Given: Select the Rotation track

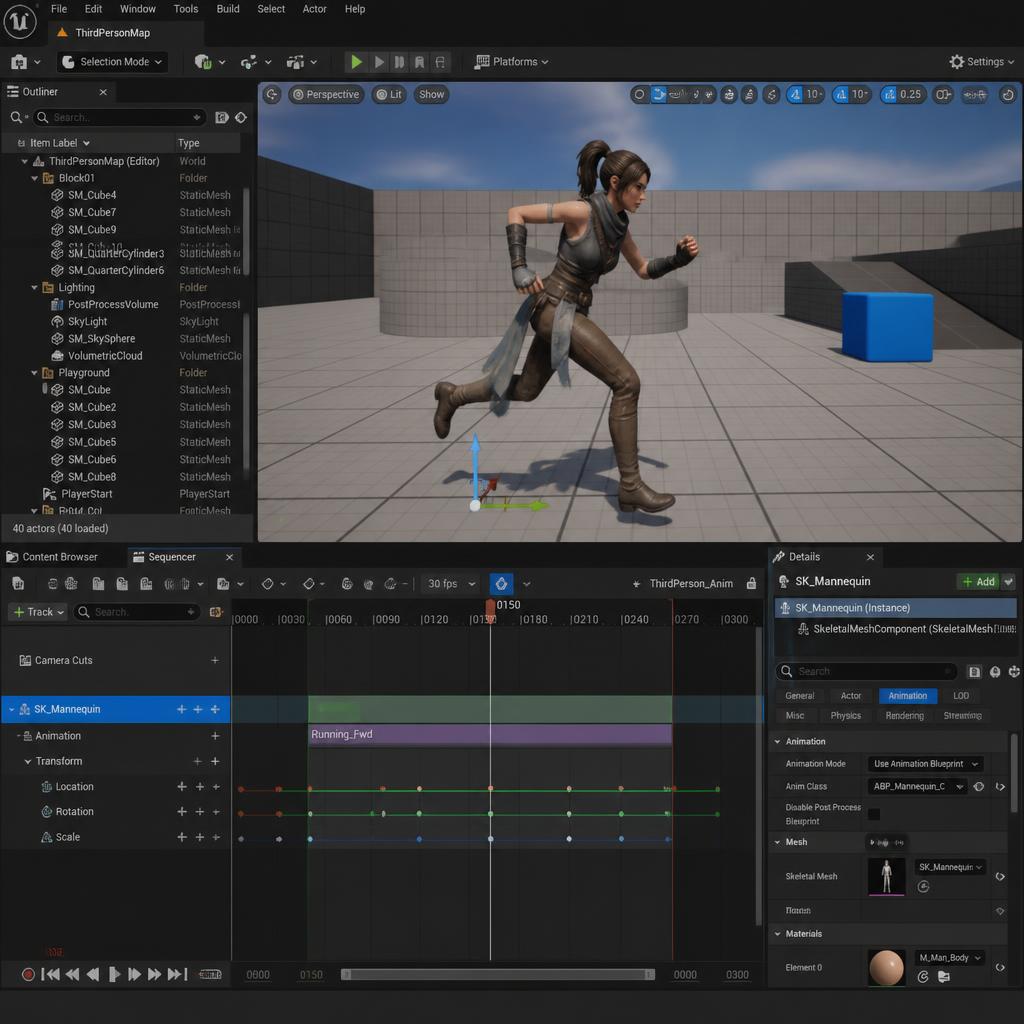Looking at the screenshot, I should point(74,812).
